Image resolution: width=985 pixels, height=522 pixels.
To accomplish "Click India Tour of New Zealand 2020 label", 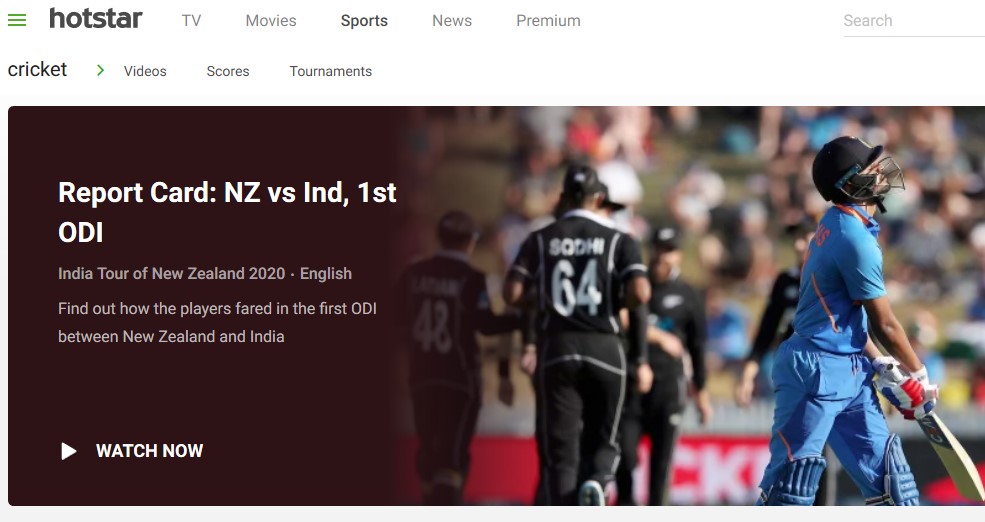I will (x=171, y=273).
